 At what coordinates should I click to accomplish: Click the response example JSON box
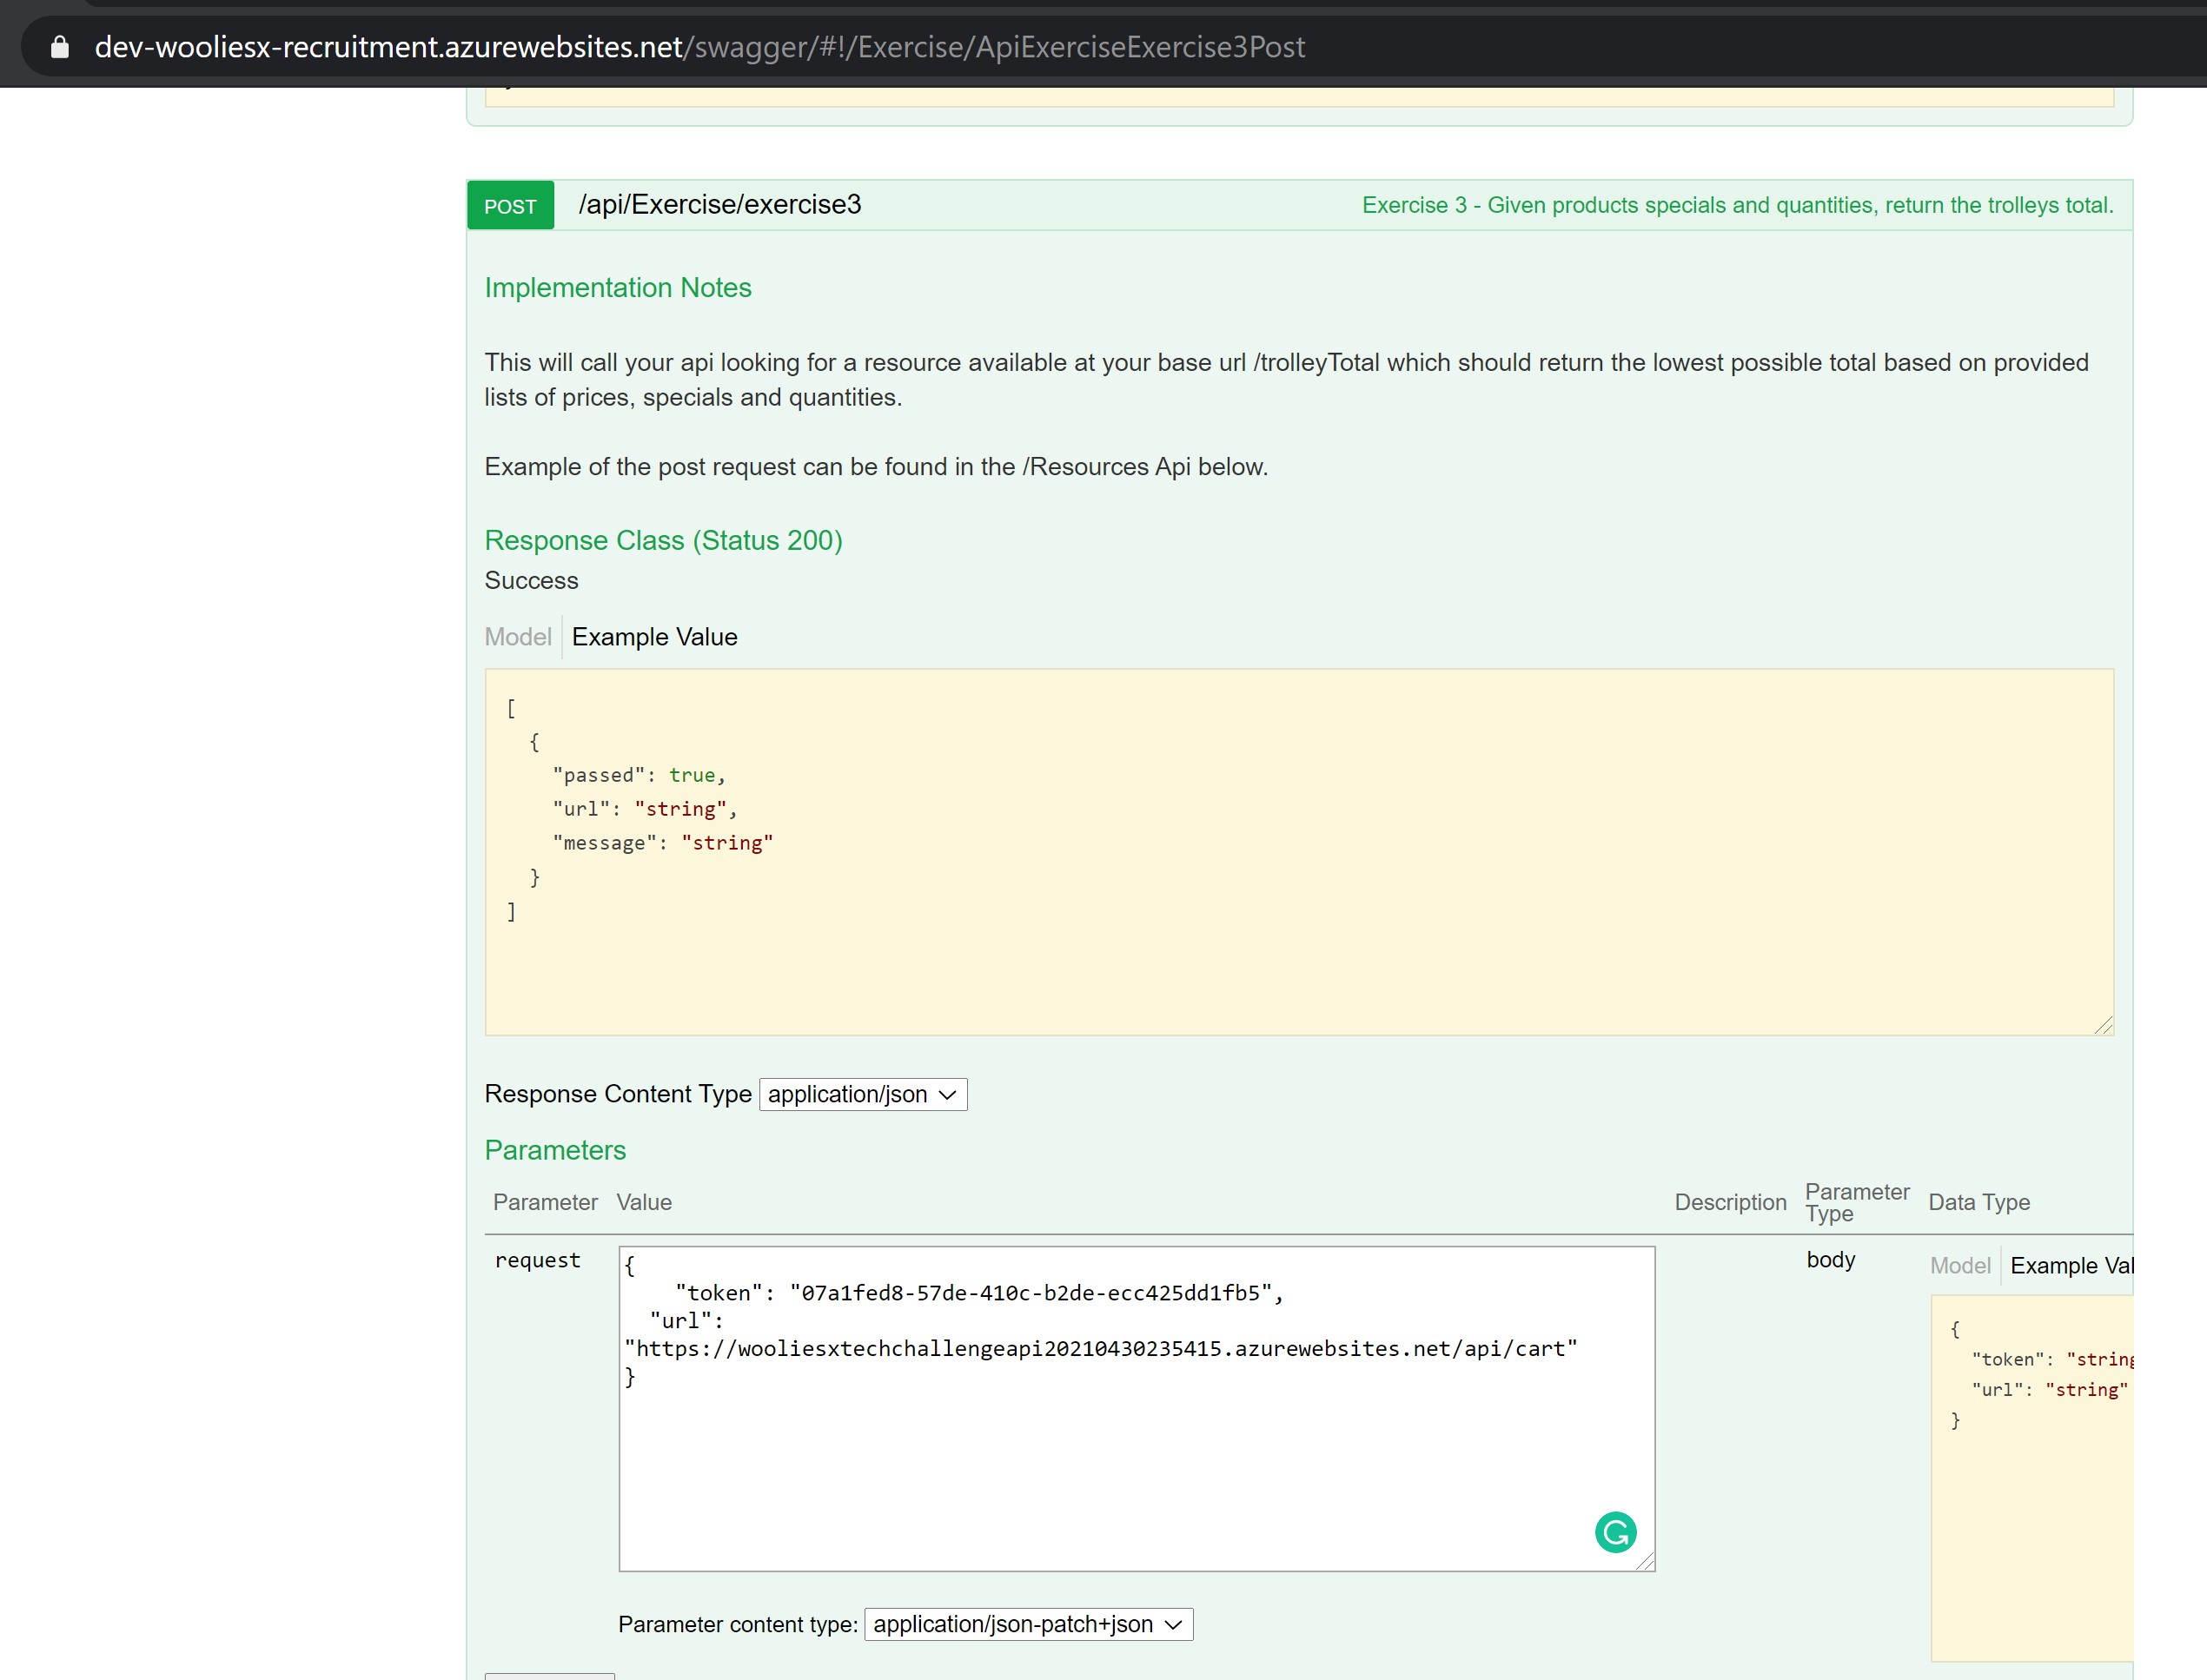(x=1298, y=851)
